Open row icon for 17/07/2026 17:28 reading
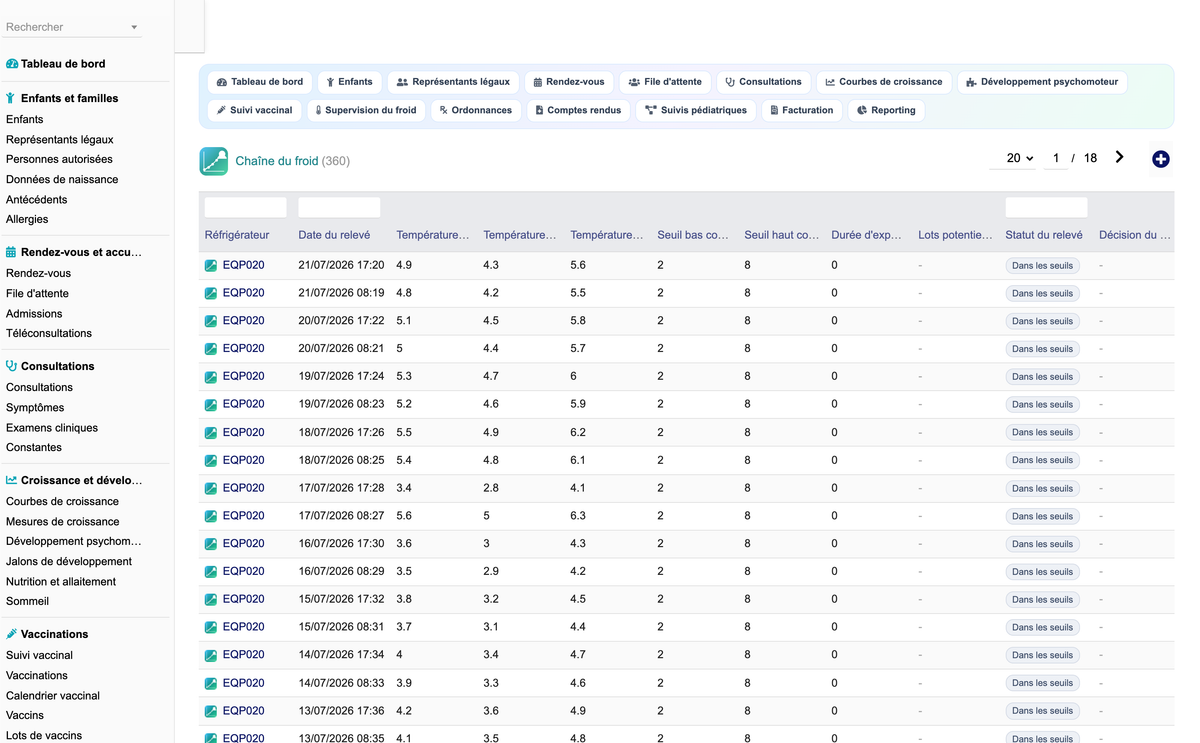This screenshot has width=1200, height=743. [211, 489]
